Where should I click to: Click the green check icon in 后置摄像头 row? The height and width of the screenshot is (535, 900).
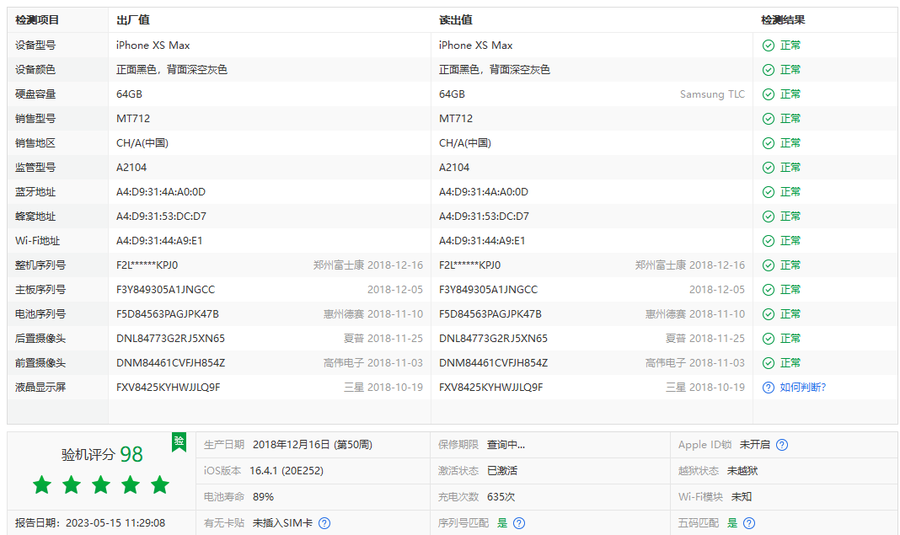pyautogui.click(x=768, y=339)
